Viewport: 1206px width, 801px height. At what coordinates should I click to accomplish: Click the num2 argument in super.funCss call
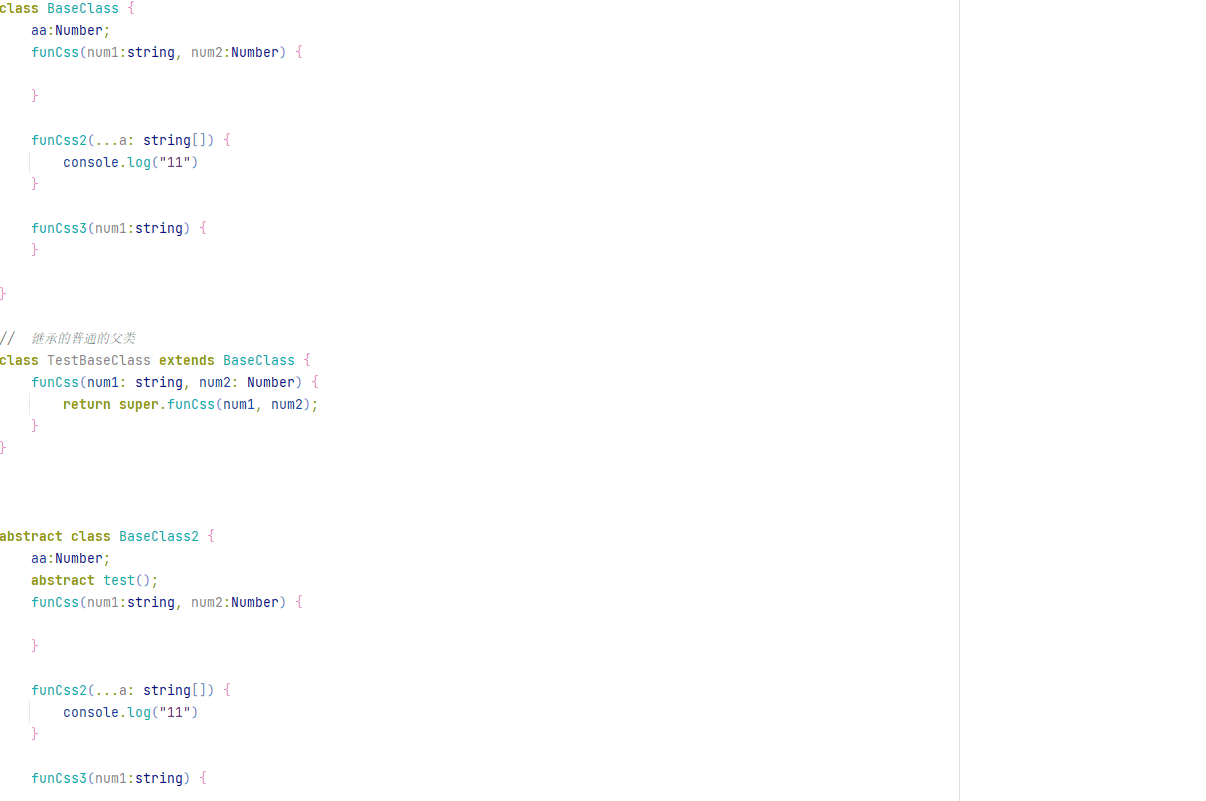pyautogui.click(x=286, y=404)
